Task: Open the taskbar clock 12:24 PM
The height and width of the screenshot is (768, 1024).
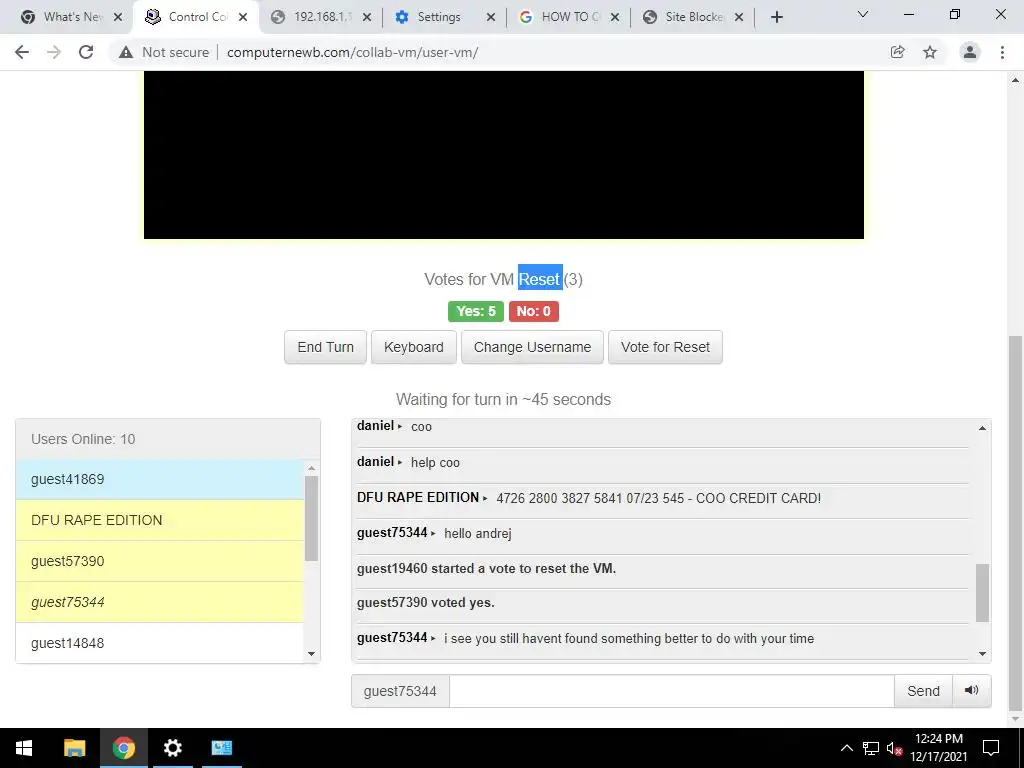Action: (938, 748)
